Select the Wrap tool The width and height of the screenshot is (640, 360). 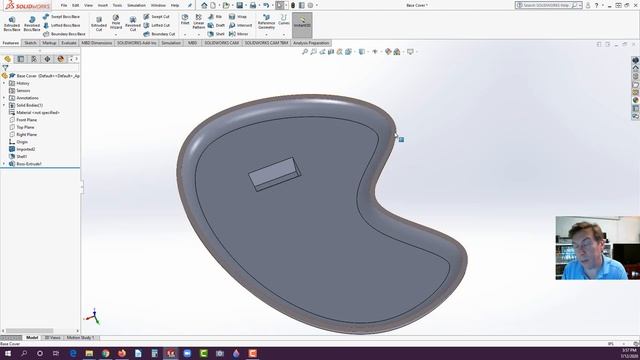tap(238, 17)
